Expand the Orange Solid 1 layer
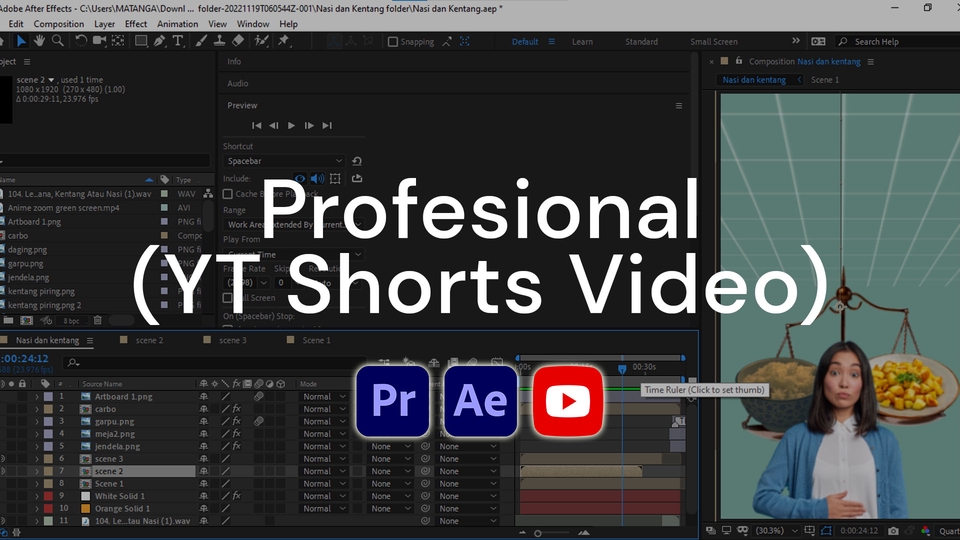This screenshot has height=540, width=960. 37,509
